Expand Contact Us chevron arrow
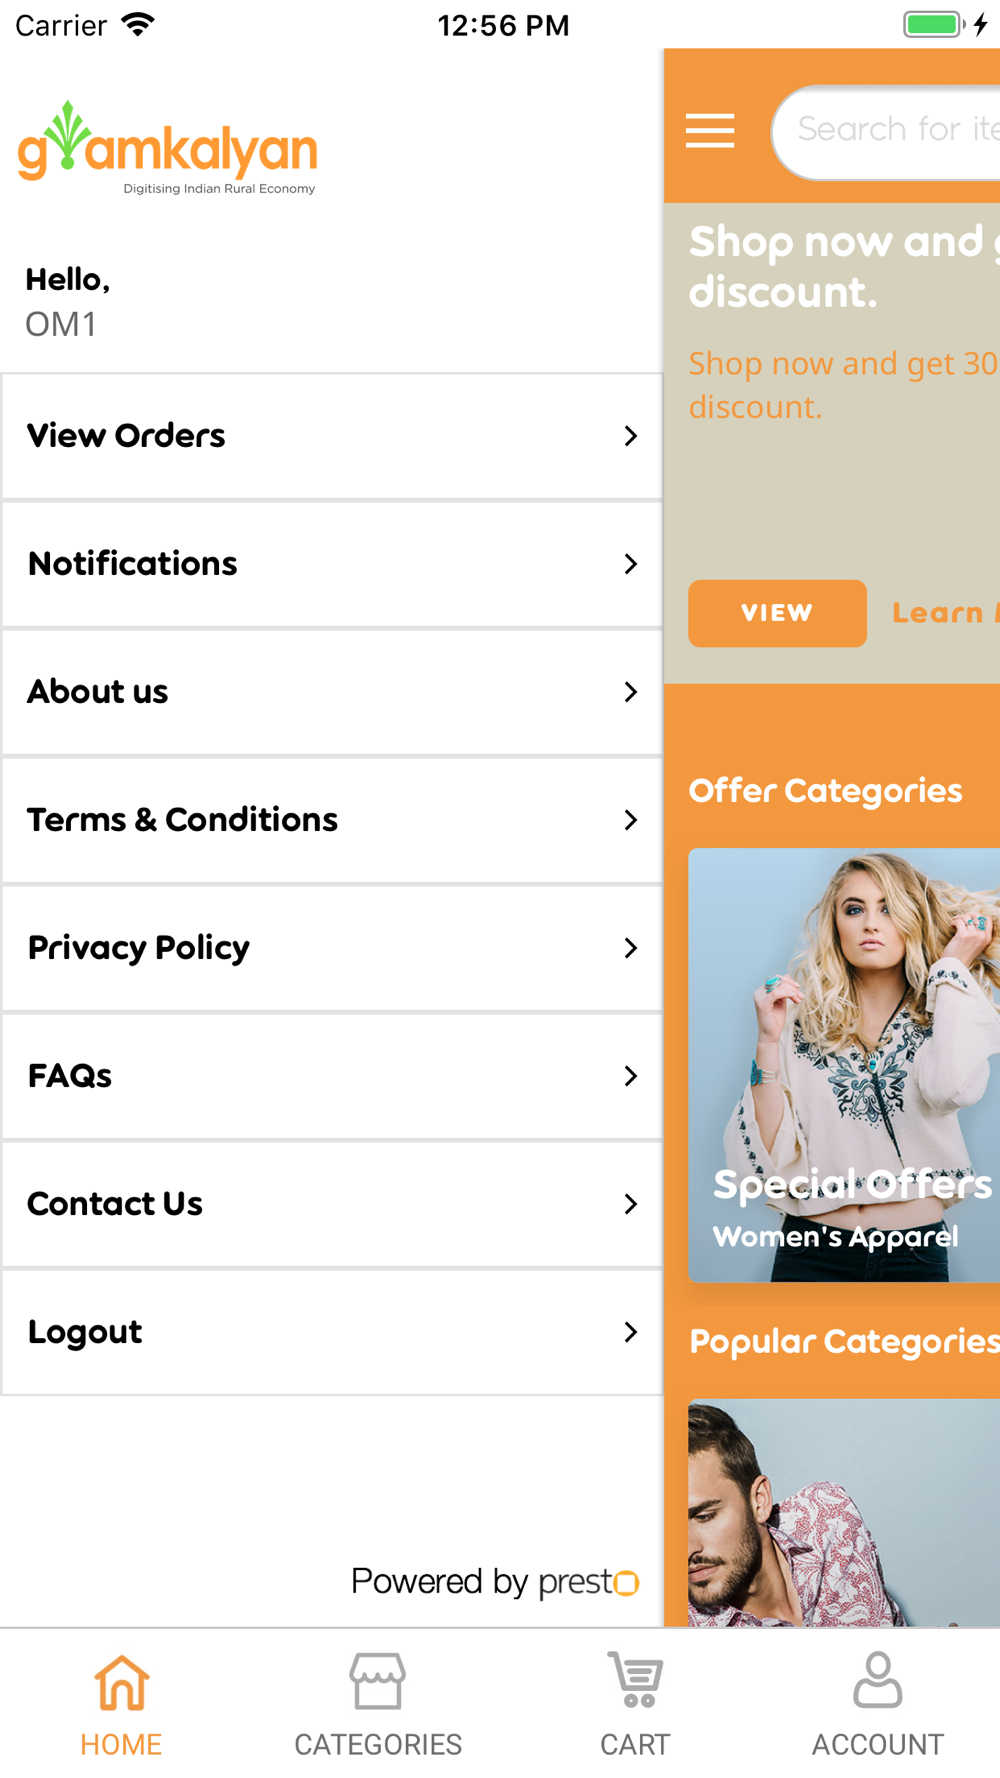This screenshot has width=1000, height=1778. point(630,1204)
